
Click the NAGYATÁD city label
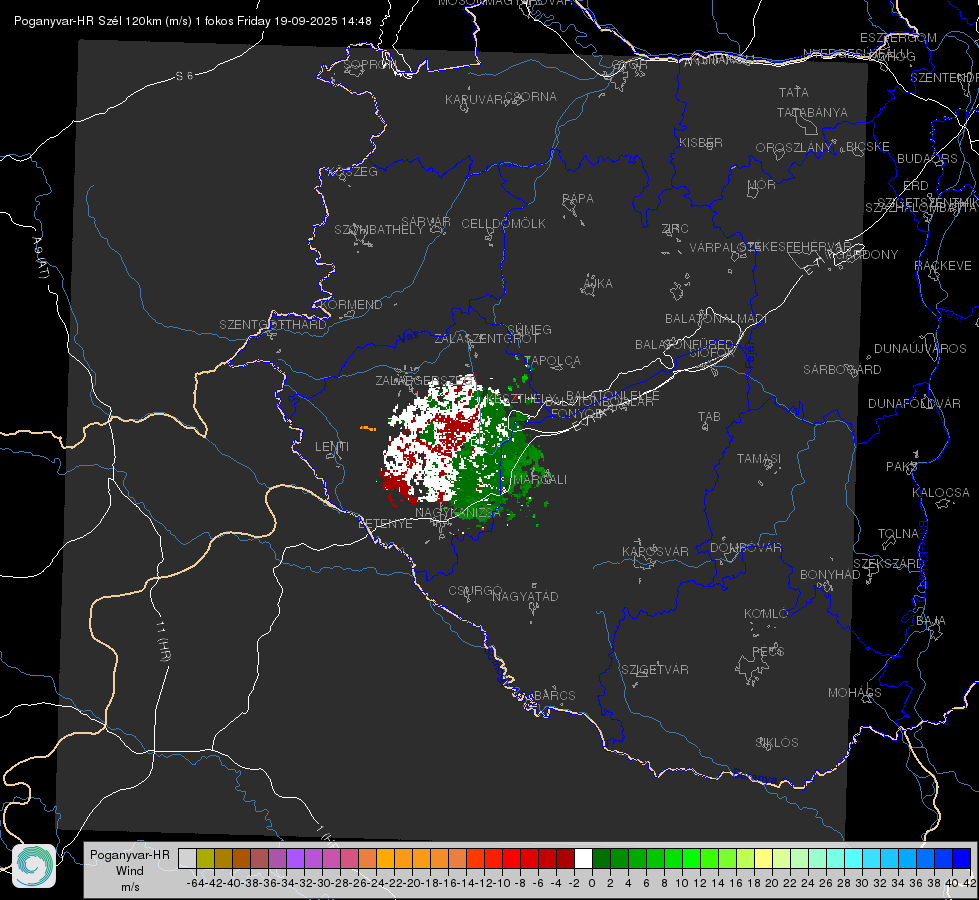coord(525,596)
